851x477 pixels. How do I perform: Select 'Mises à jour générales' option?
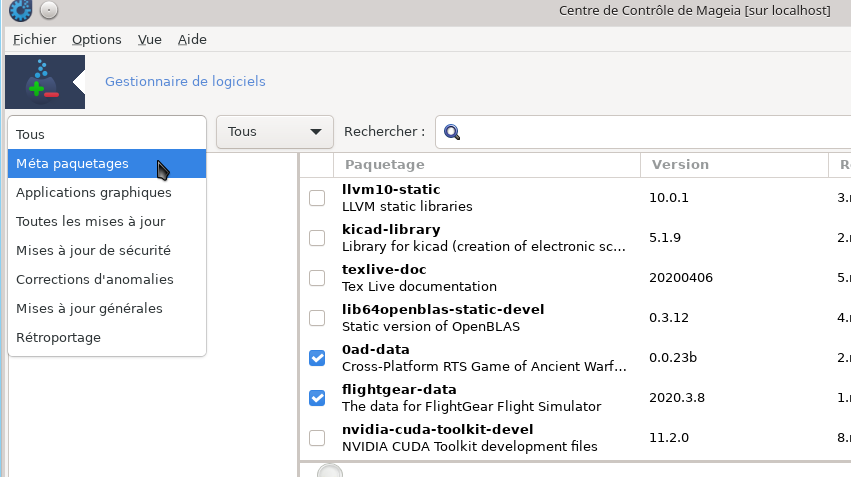107,308
